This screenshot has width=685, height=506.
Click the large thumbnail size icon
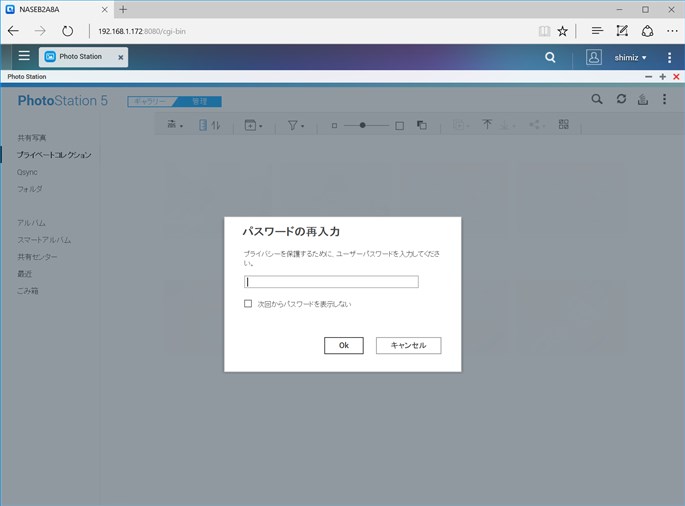399,126
